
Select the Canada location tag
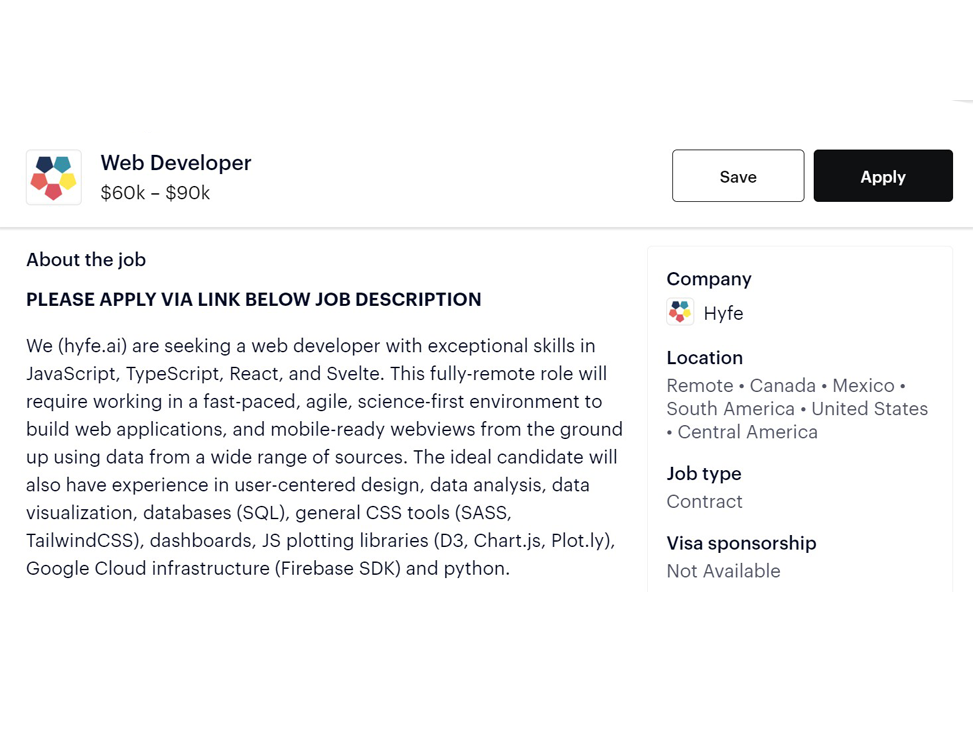pyautogui.click(x=782, y=385)
